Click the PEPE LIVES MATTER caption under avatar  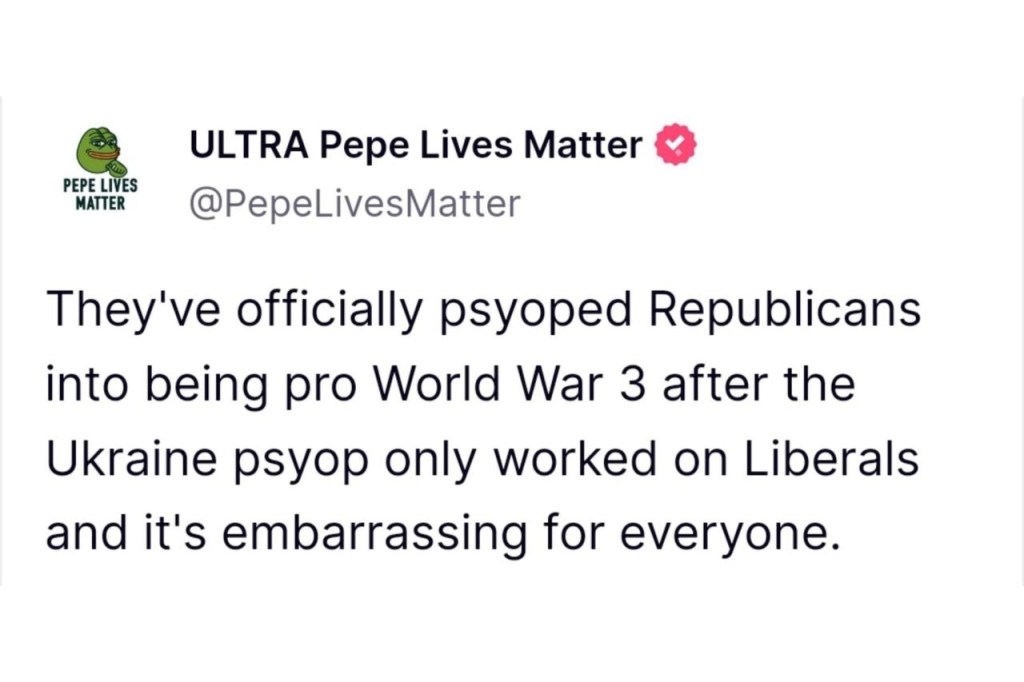coord(100,195)
